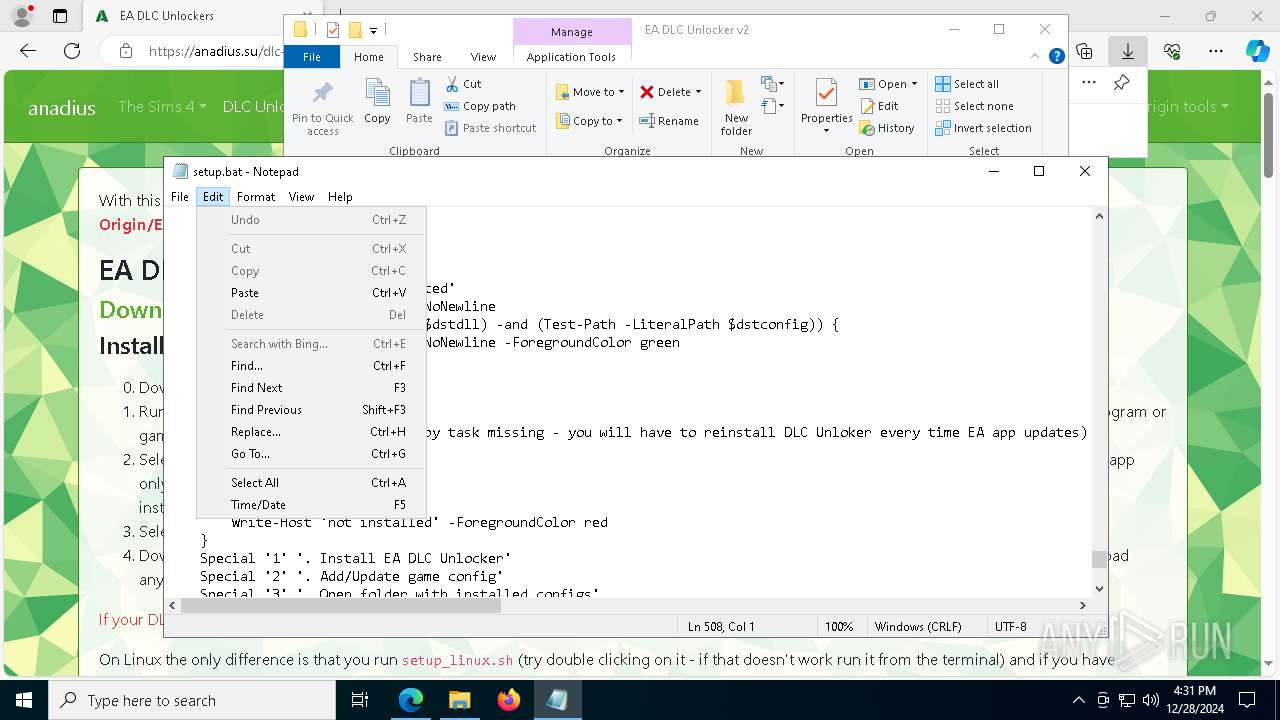Click the EA DLC Unlockers browser tab
1280x720 pixels.
(180, 16)
